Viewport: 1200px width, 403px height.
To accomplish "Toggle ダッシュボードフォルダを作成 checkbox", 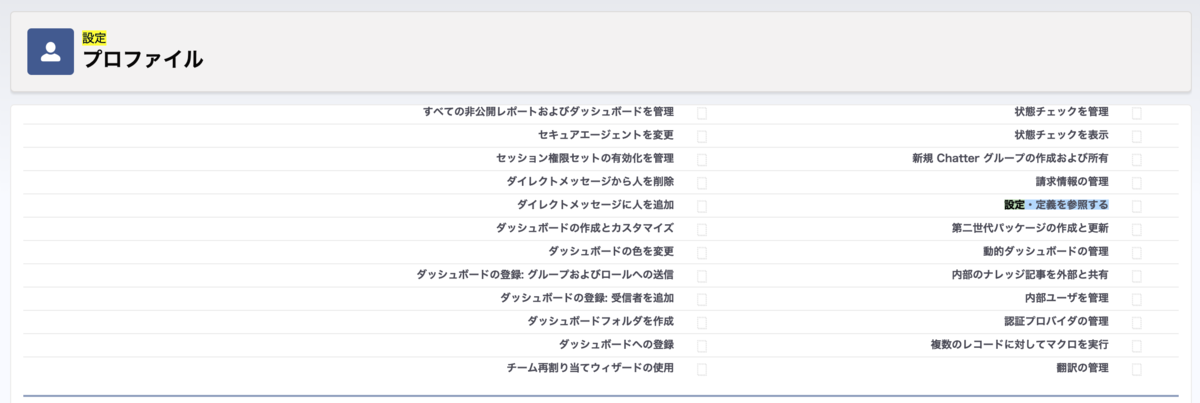I will coord(702,322).
